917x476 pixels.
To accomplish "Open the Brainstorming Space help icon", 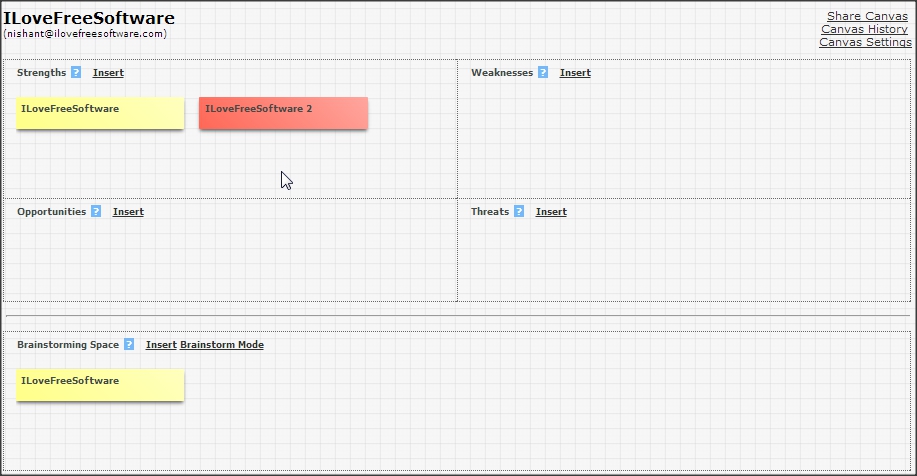I will (129, 344).
